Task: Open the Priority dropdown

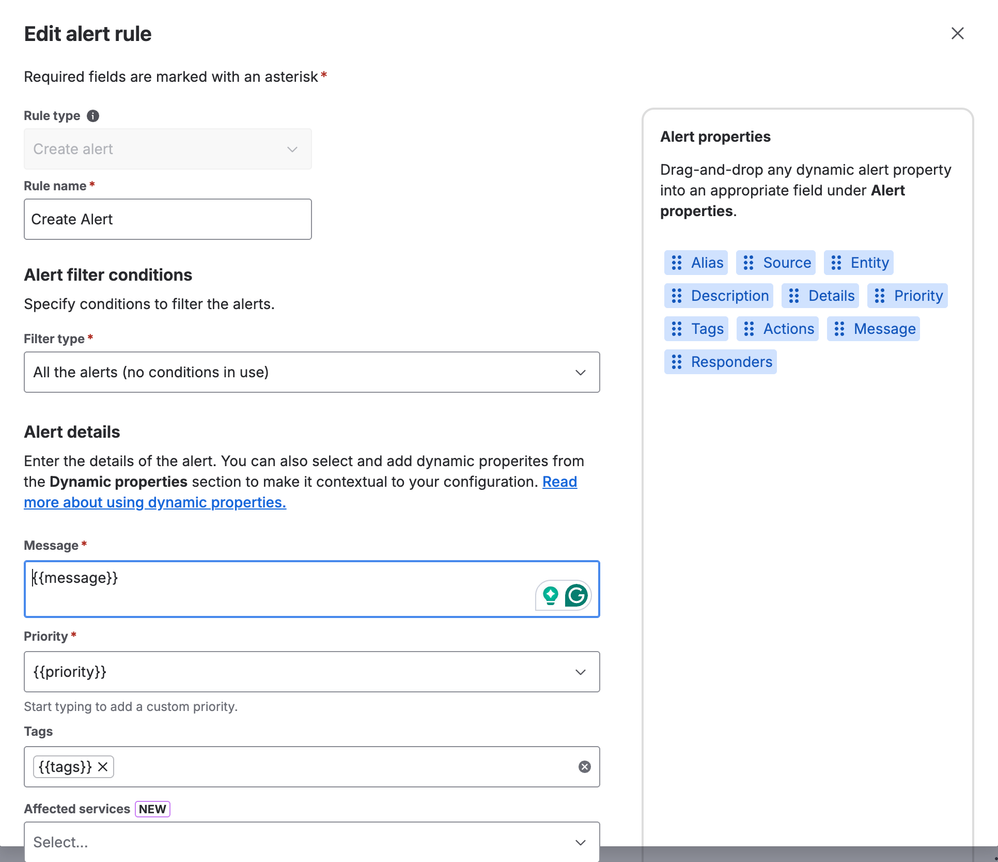Action: (x=580, y=671)
